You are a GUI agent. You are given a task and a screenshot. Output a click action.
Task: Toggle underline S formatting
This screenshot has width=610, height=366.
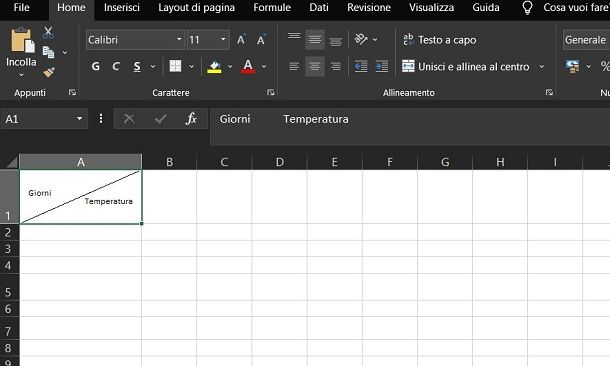coord(137,67)
